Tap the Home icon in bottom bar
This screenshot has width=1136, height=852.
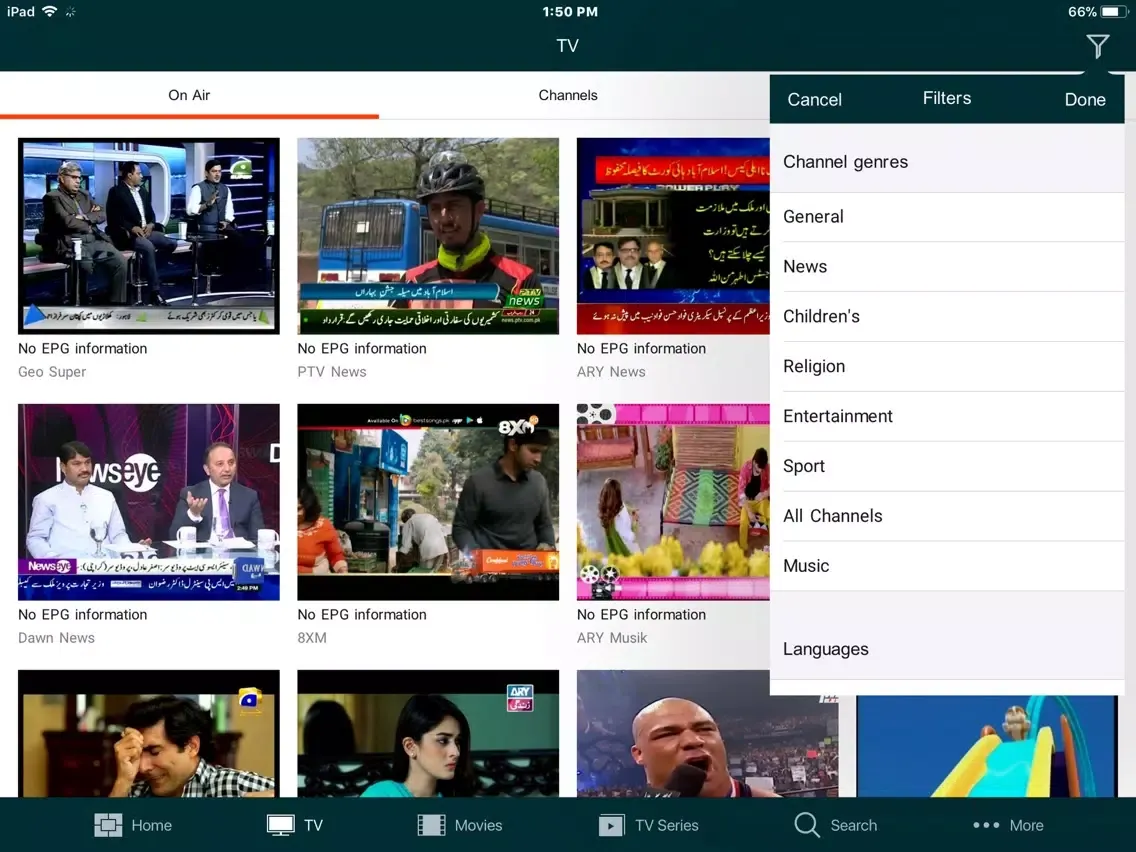[x=108, y=824]
